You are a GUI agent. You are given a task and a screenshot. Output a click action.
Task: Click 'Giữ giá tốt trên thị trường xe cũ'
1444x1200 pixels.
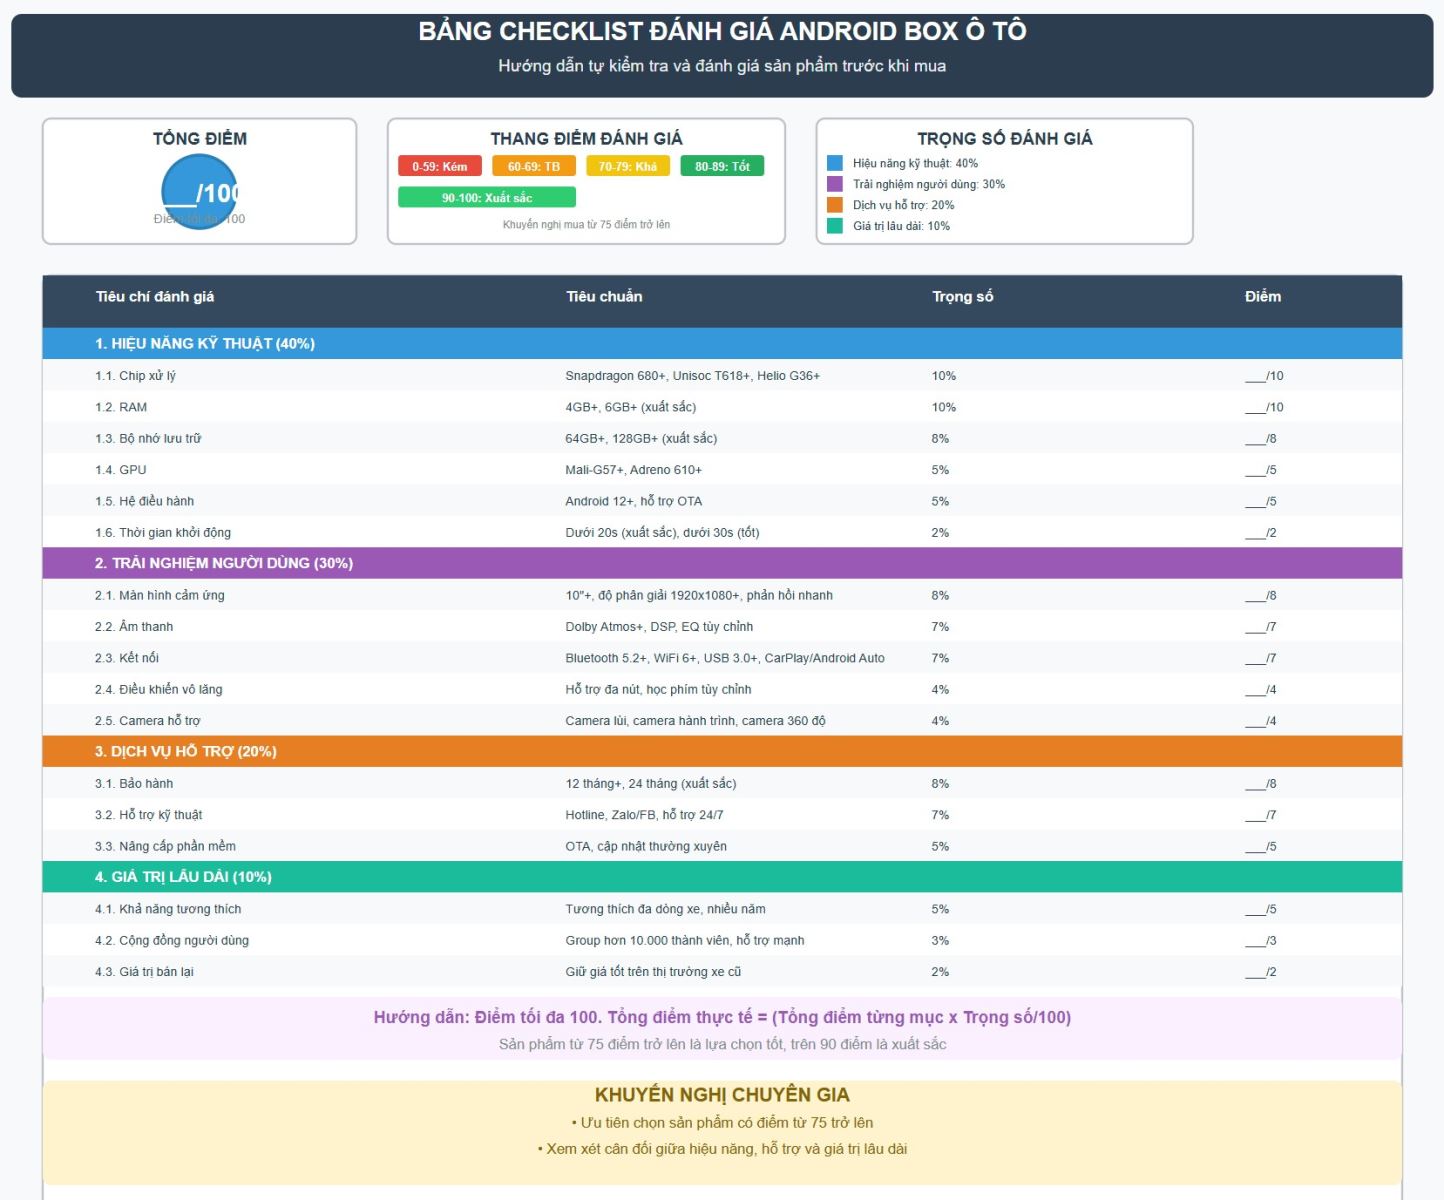[x=653, y=972]
